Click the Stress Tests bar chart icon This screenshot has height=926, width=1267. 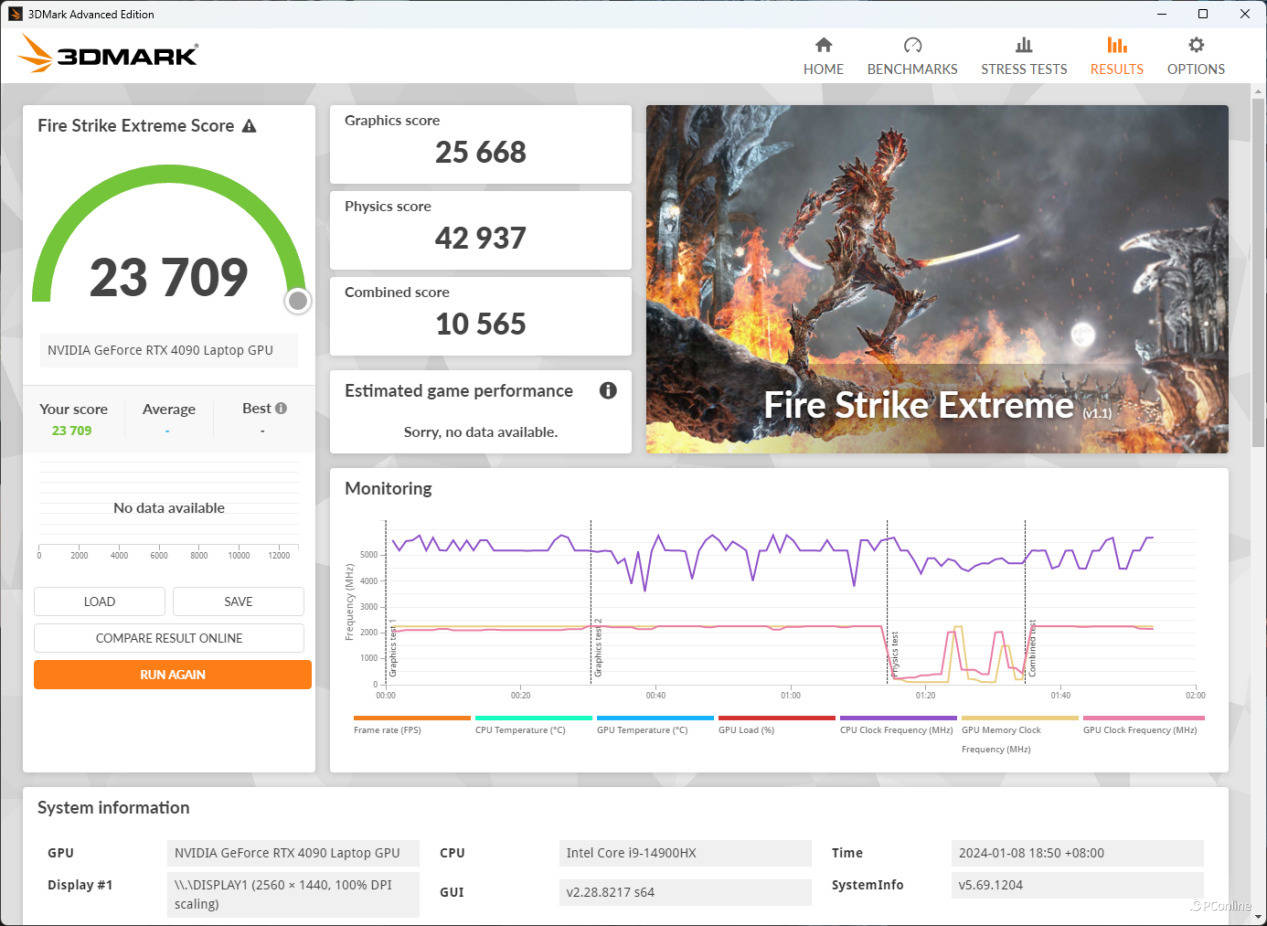1023,45
